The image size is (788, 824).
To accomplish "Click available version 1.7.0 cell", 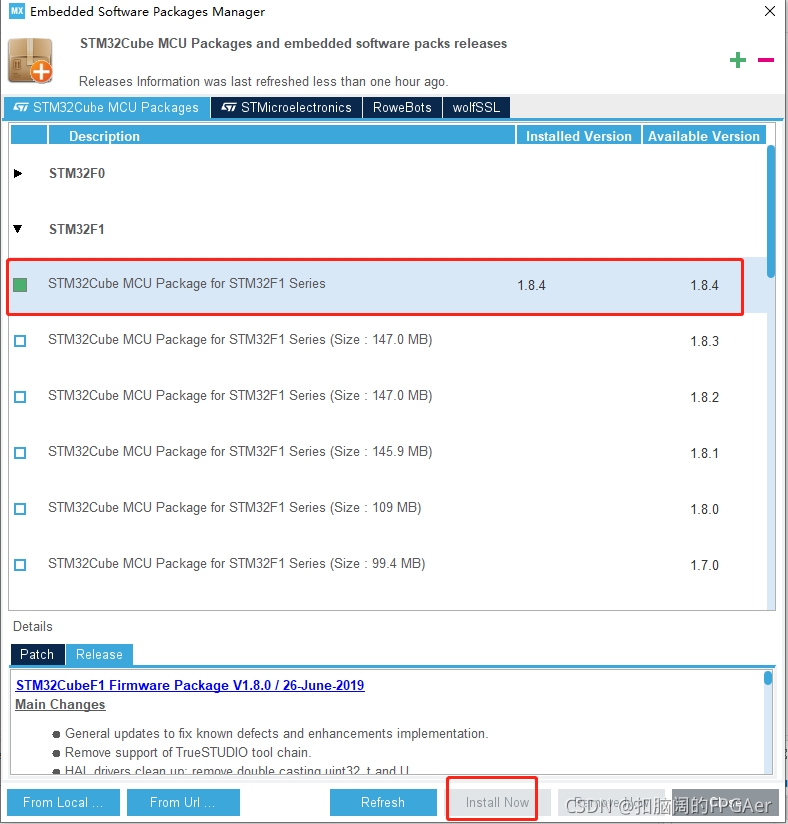I will pyautogui.click(x=704, y=565).
